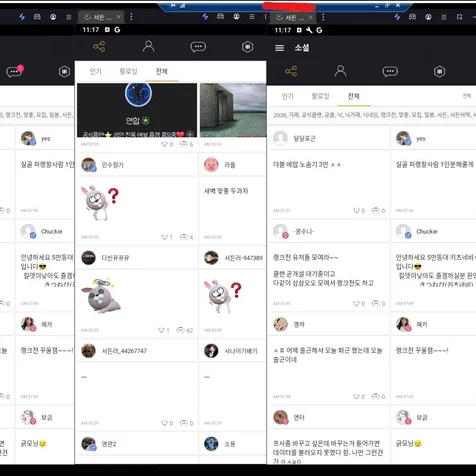Open the hamburger menu next to 소셜
Viewport: 476px width, 476px height.
(279, 48)
